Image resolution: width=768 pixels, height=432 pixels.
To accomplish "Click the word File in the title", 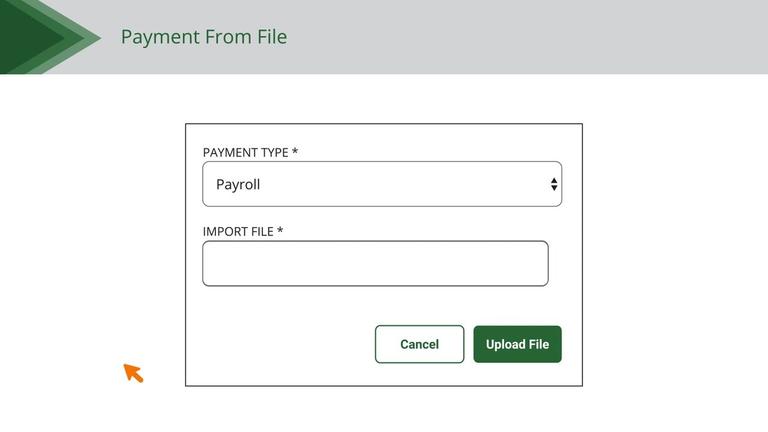I will [x=272, y=37].
